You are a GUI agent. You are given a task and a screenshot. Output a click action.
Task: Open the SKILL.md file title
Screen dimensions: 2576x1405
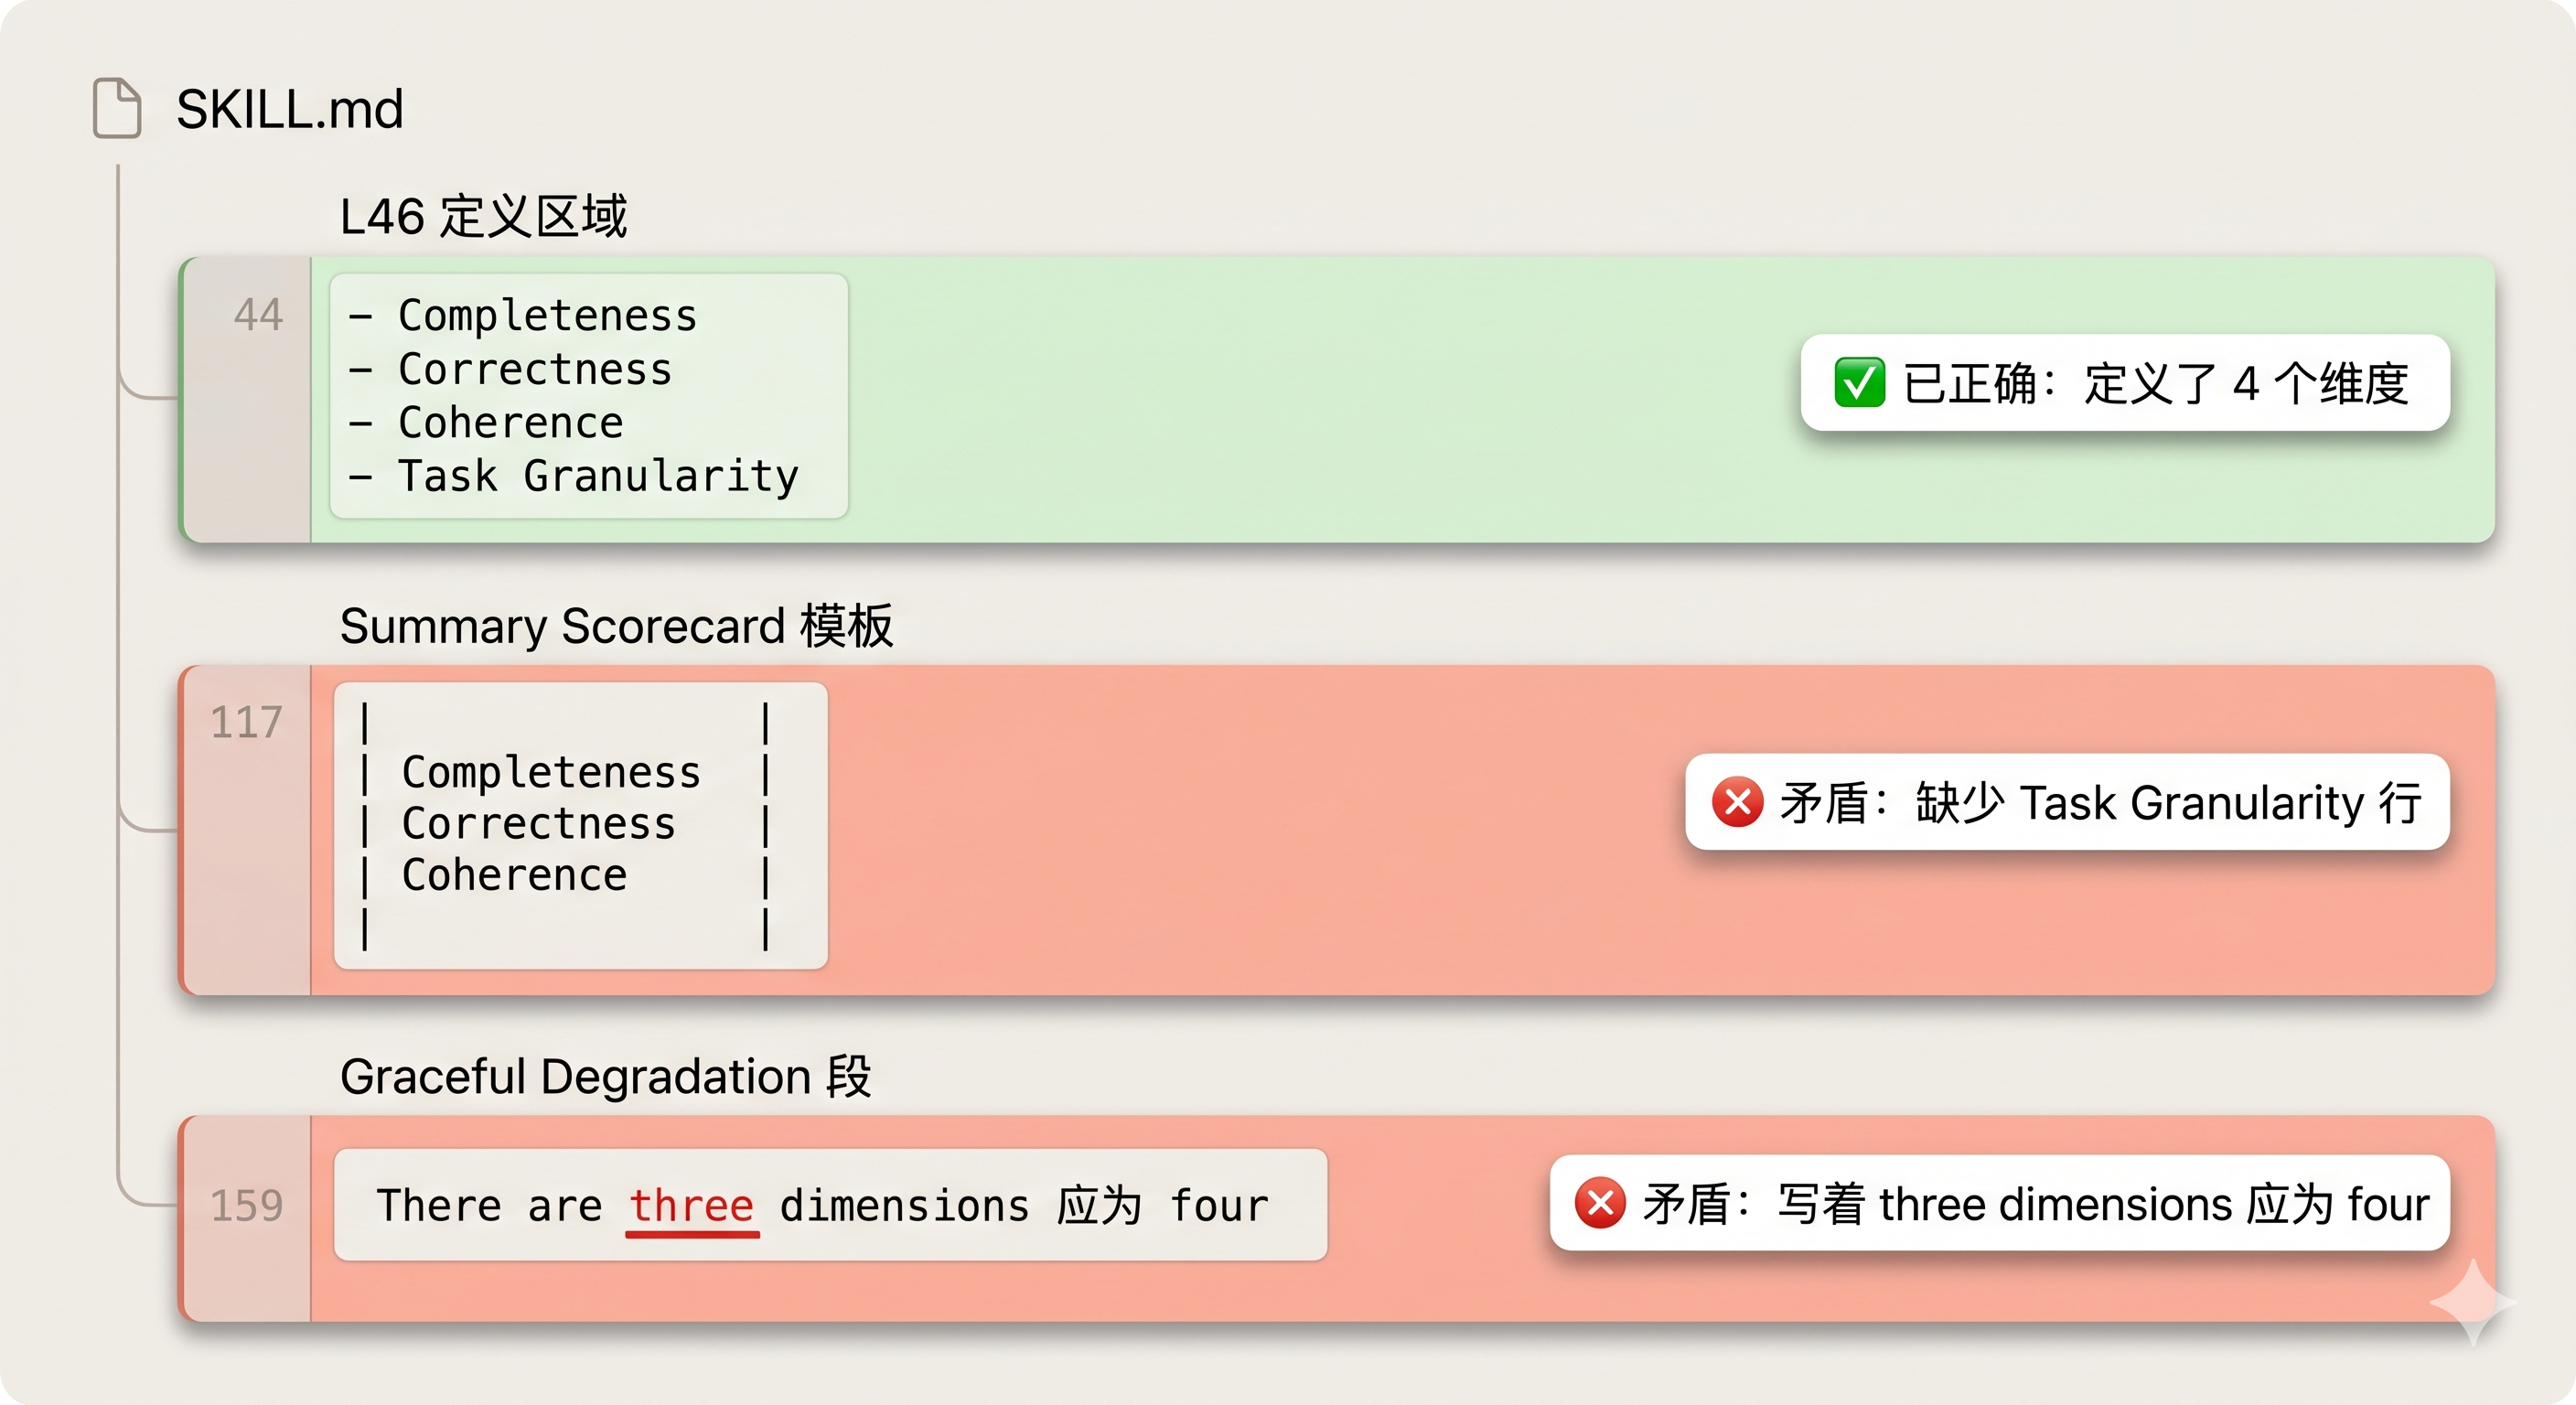[290, 109]
